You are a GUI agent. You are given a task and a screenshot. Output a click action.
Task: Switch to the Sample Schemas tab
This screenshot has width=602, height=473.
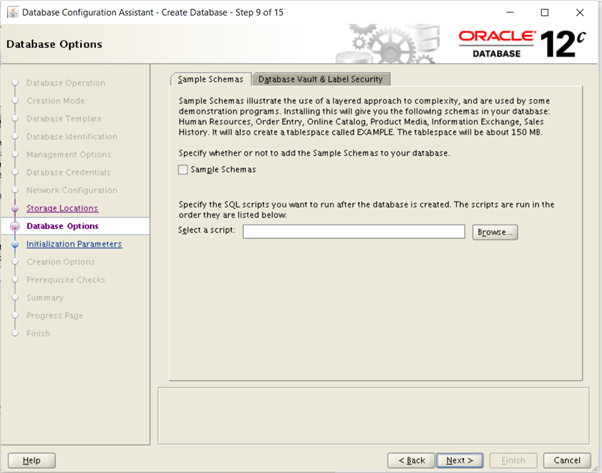[210, 79]
